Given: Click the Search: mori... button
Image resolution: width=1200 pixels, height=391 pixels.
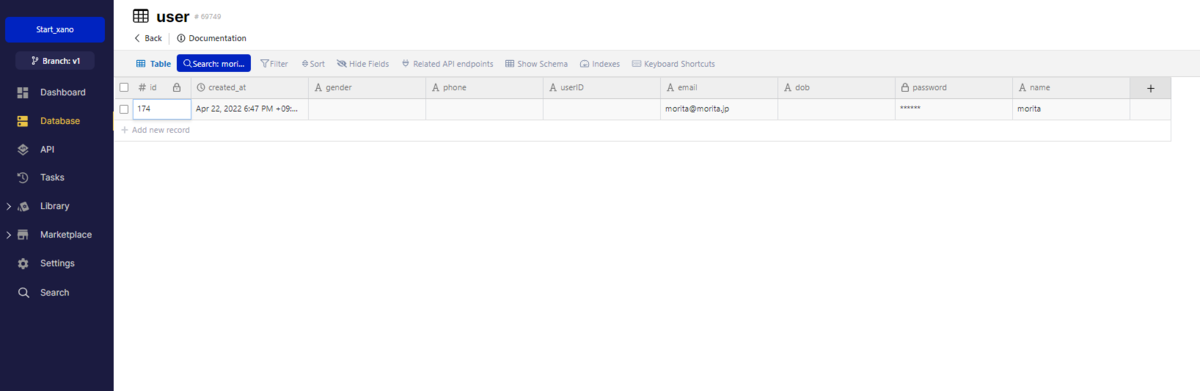Looking at the screenshot, I should click(214, 64).
